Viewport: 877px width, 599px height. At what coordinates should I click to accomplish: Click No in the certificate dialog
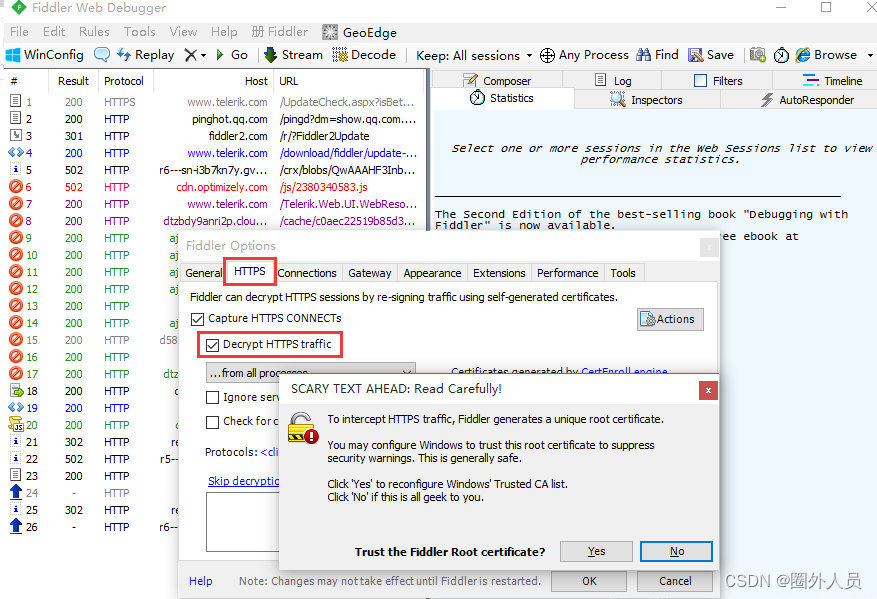coord(676,551)
